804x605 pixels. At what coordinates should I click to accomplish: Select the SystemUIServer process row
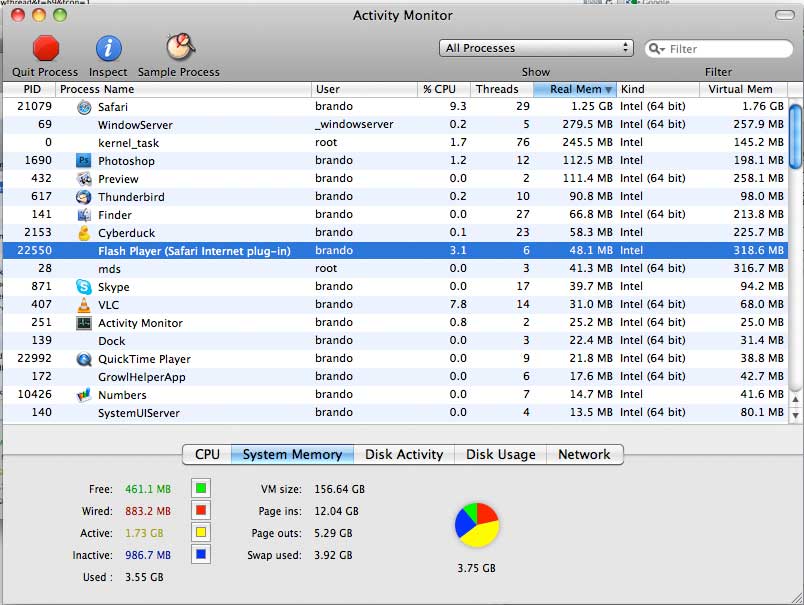(395, 413)
